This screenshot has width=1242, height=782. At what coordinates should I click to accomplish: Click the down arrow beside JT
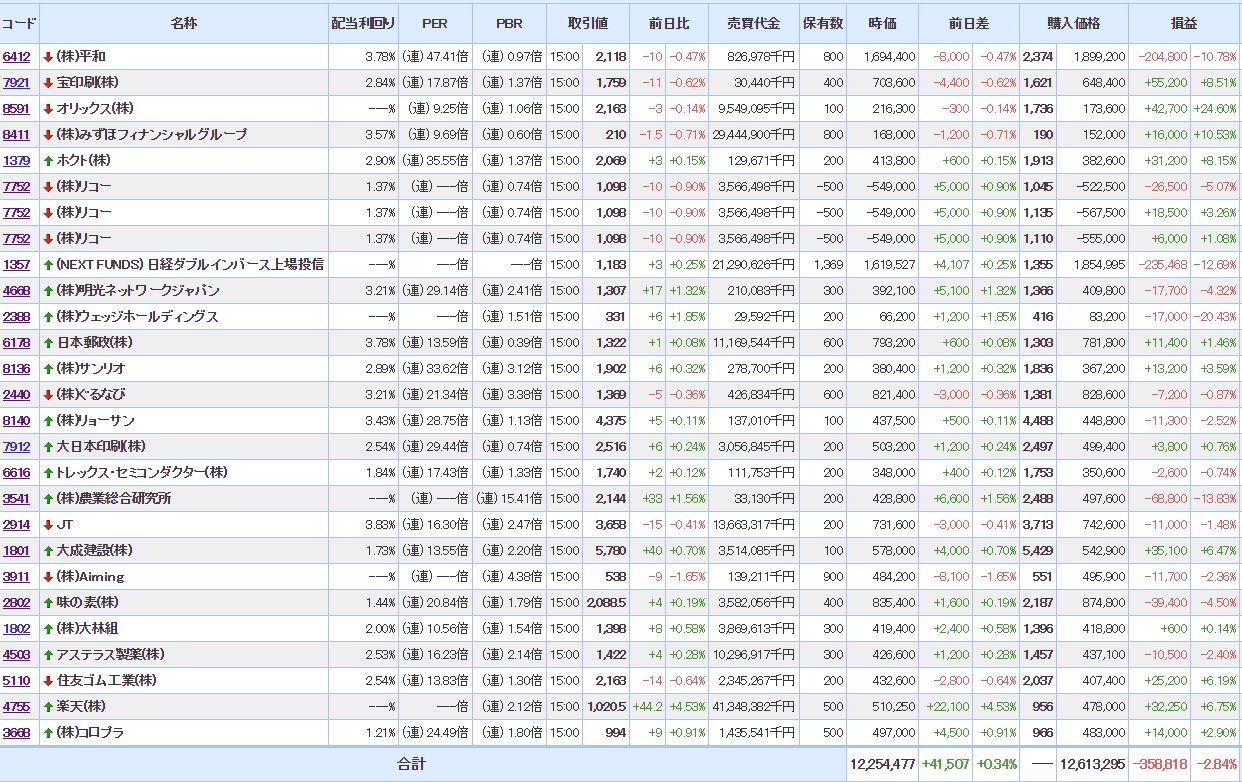pos(48,525)
